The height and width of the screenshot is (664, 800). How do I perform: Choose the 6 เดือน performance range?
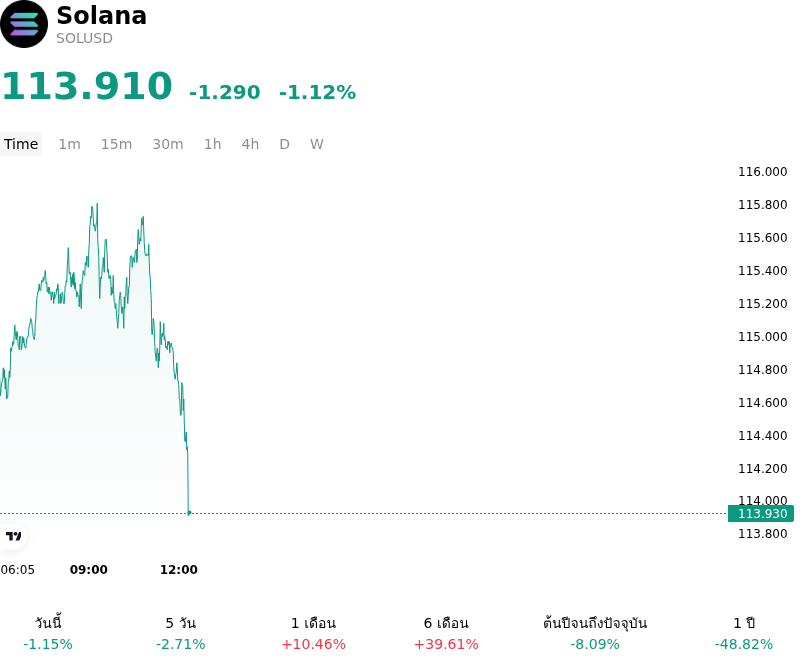446,633
